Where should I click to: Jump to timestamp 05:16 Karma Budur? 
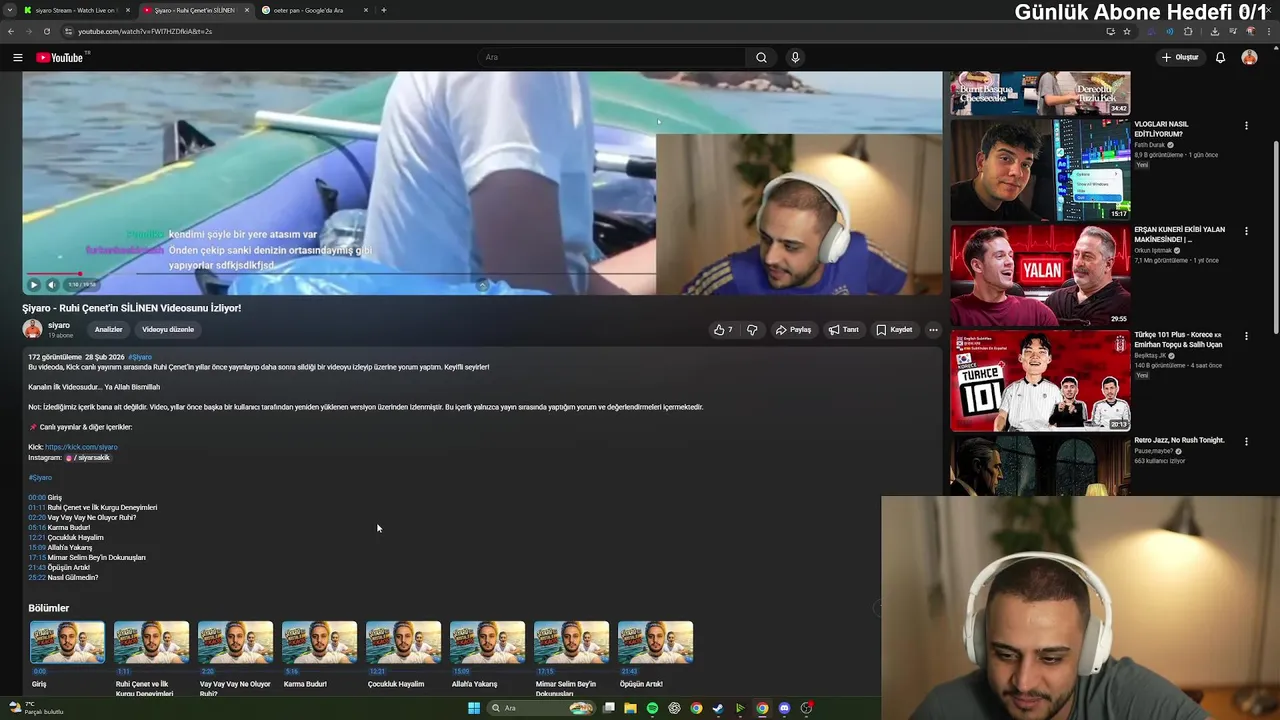37,527
